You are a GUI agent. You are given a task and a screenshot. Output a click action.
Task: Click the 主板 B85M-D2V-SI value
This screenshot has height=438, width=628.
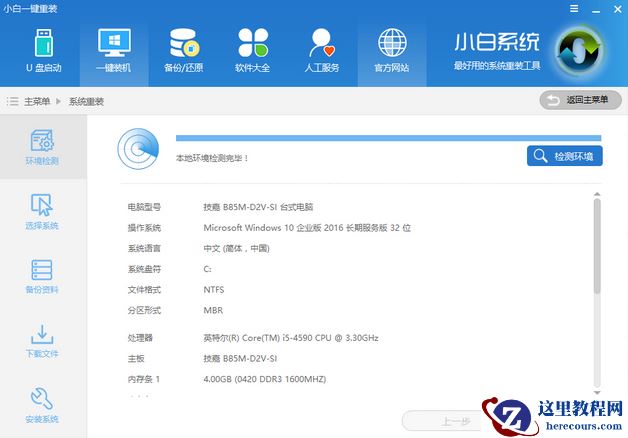(x=240, y=359)
